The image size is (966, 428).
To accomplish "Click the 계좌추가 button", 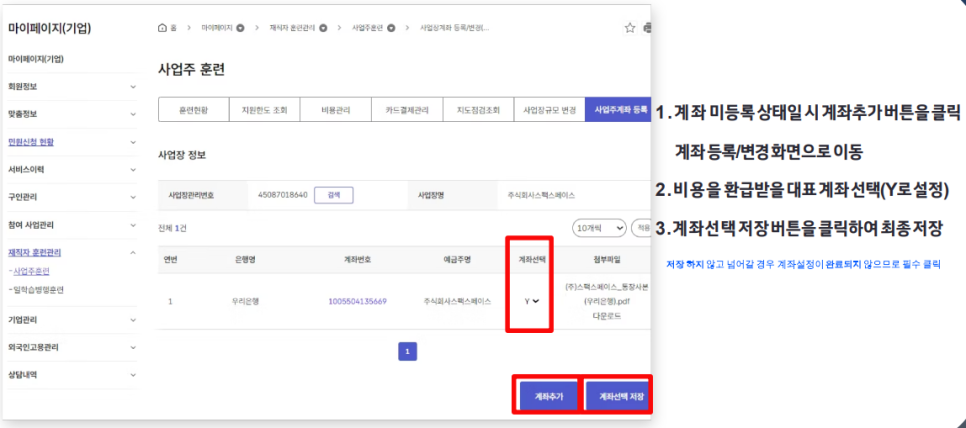I will click(547, 395).
